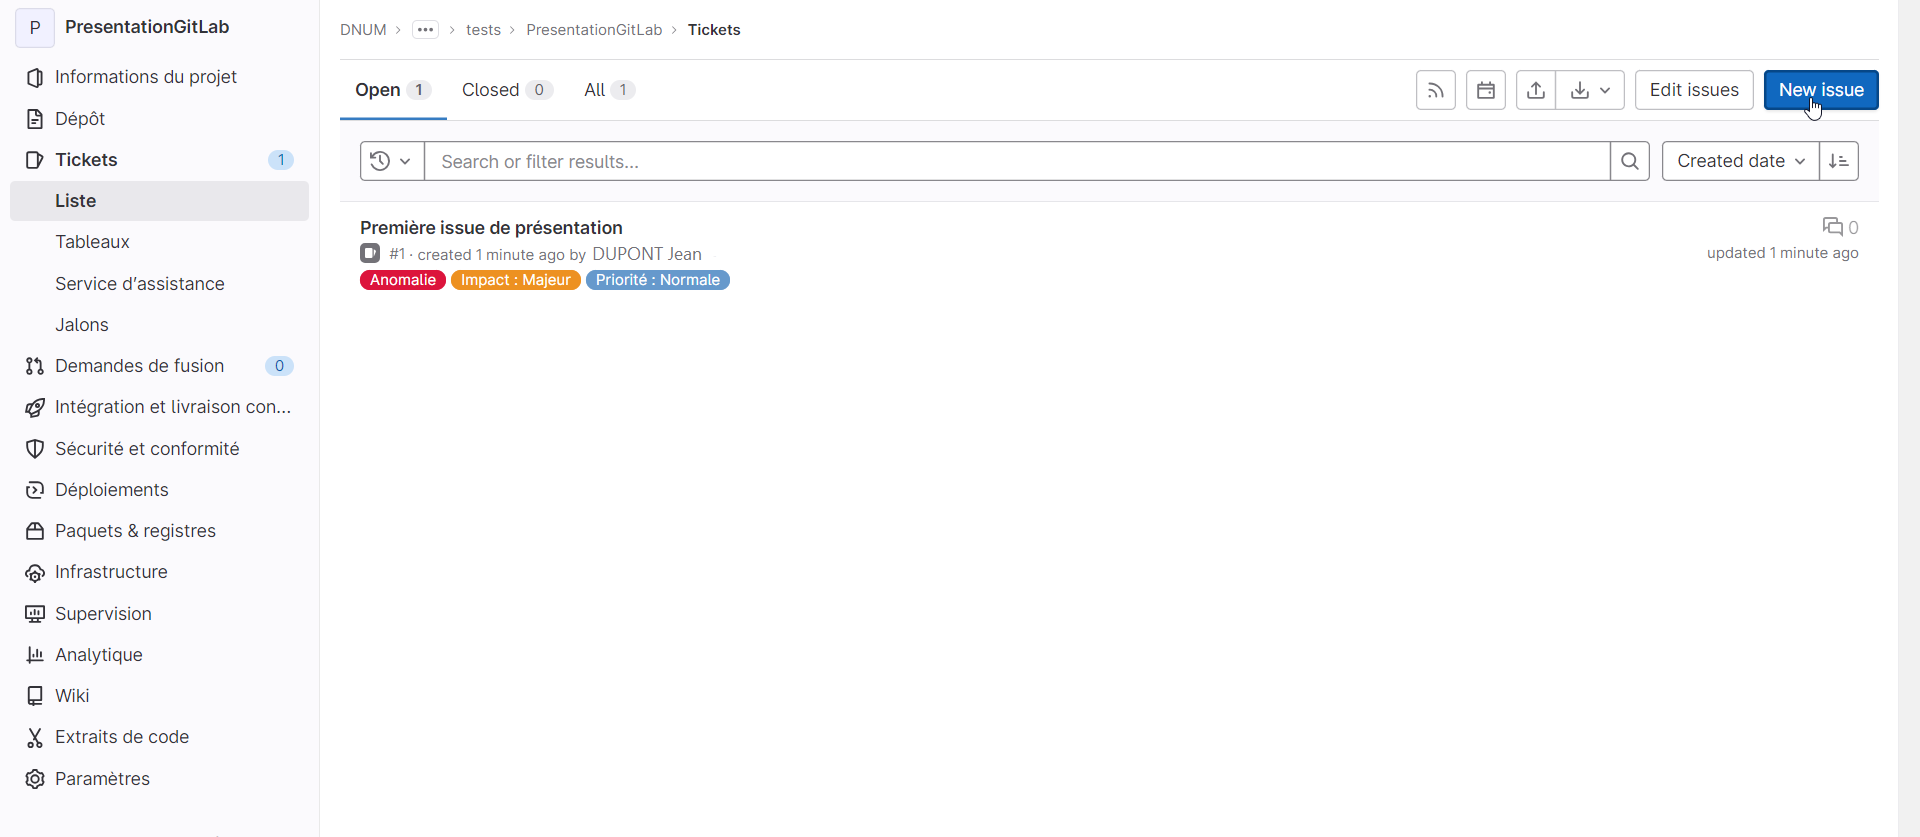Open the Première issue de présentation link

(491, 228)
